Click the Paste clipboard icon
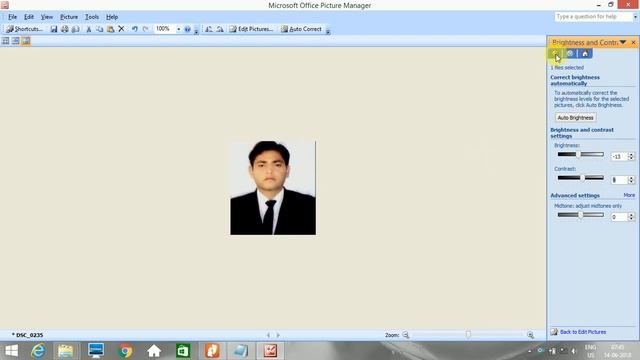This screenshot has height=360, width=640. coord(110,29)
